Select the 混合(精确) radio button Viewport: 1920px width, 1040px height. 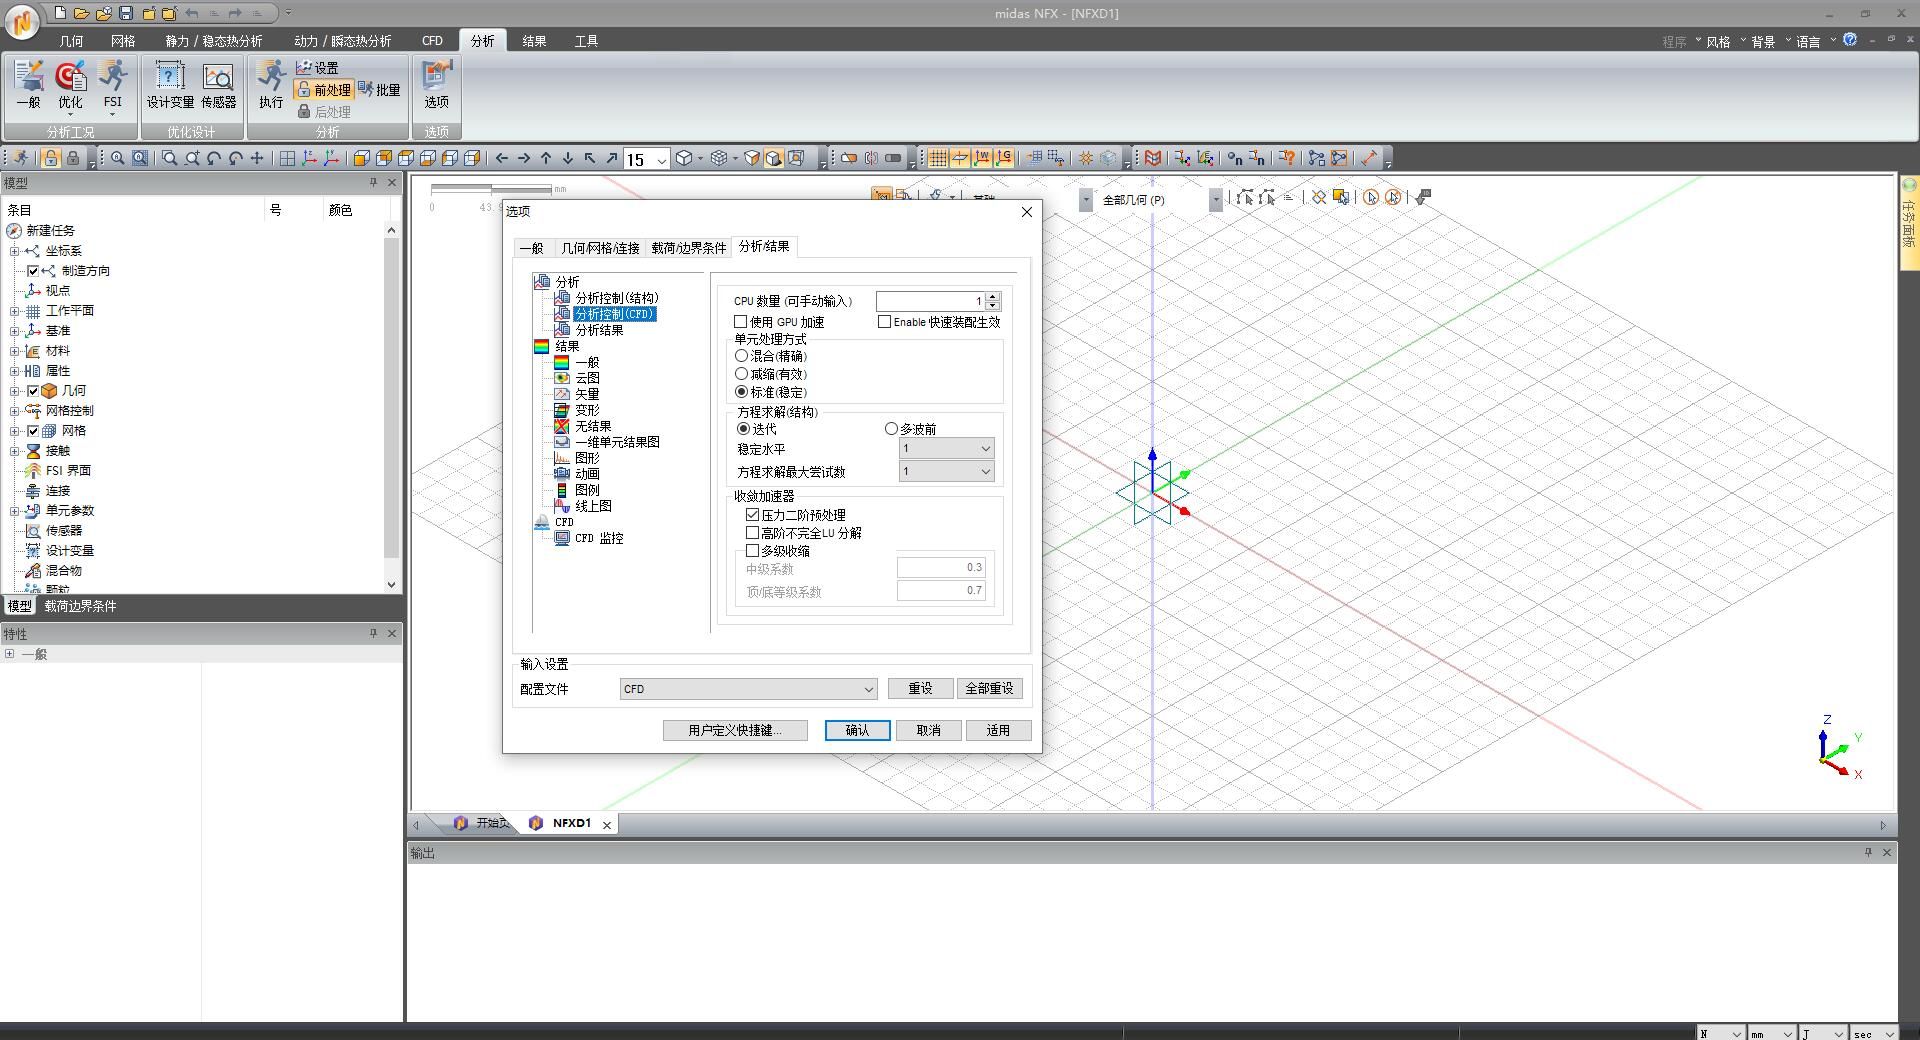[x=742, y=356]
